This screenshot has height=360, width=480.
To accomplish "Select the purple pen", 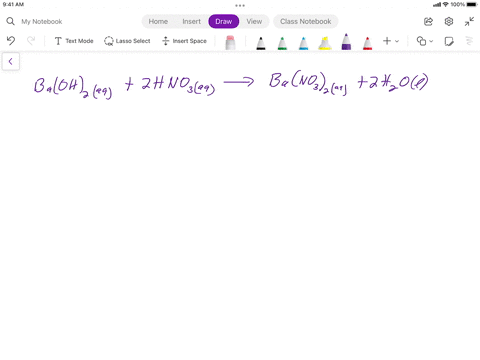I will point(346,42).
